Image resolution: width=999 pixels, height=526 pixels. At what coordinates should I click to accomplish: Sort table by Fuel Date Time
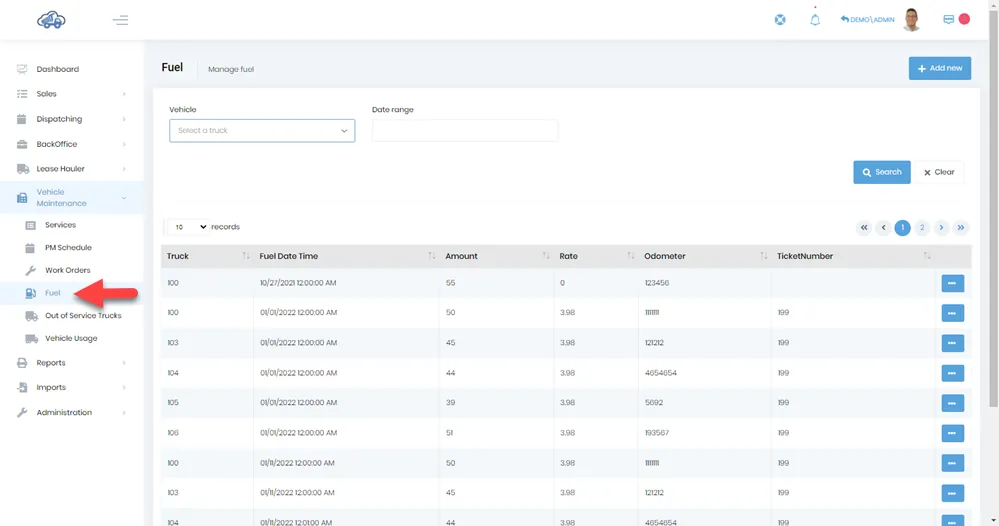(x=347, y=256)
